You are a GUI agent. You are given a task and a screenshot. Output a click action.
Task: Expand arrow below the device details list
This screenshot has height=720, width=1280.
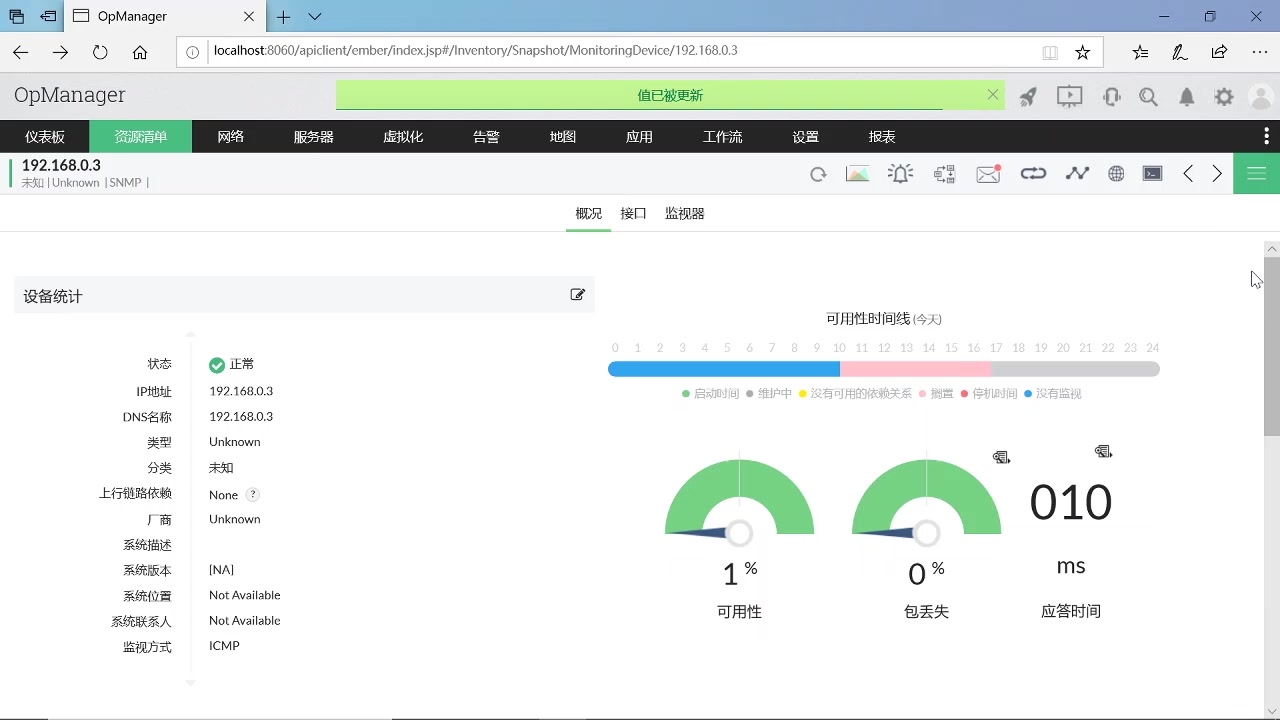coord(190,683)
